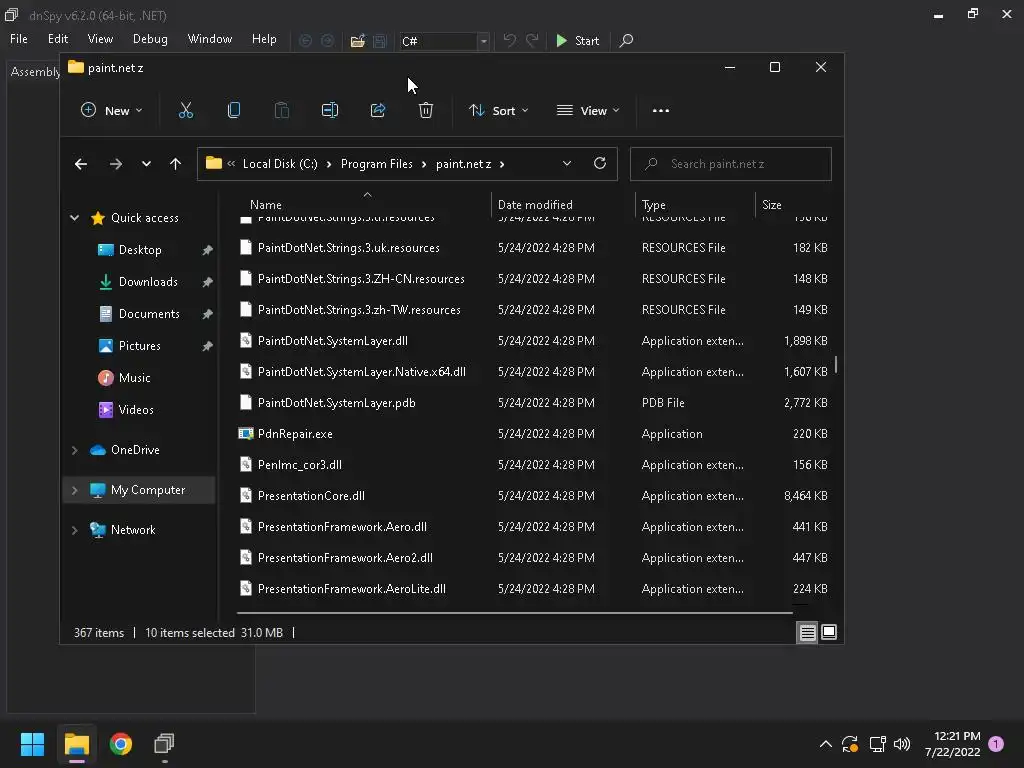Open the dnSpy Help menu
Viewport: 1024px width, 768px height.
(x=264, y=39)
